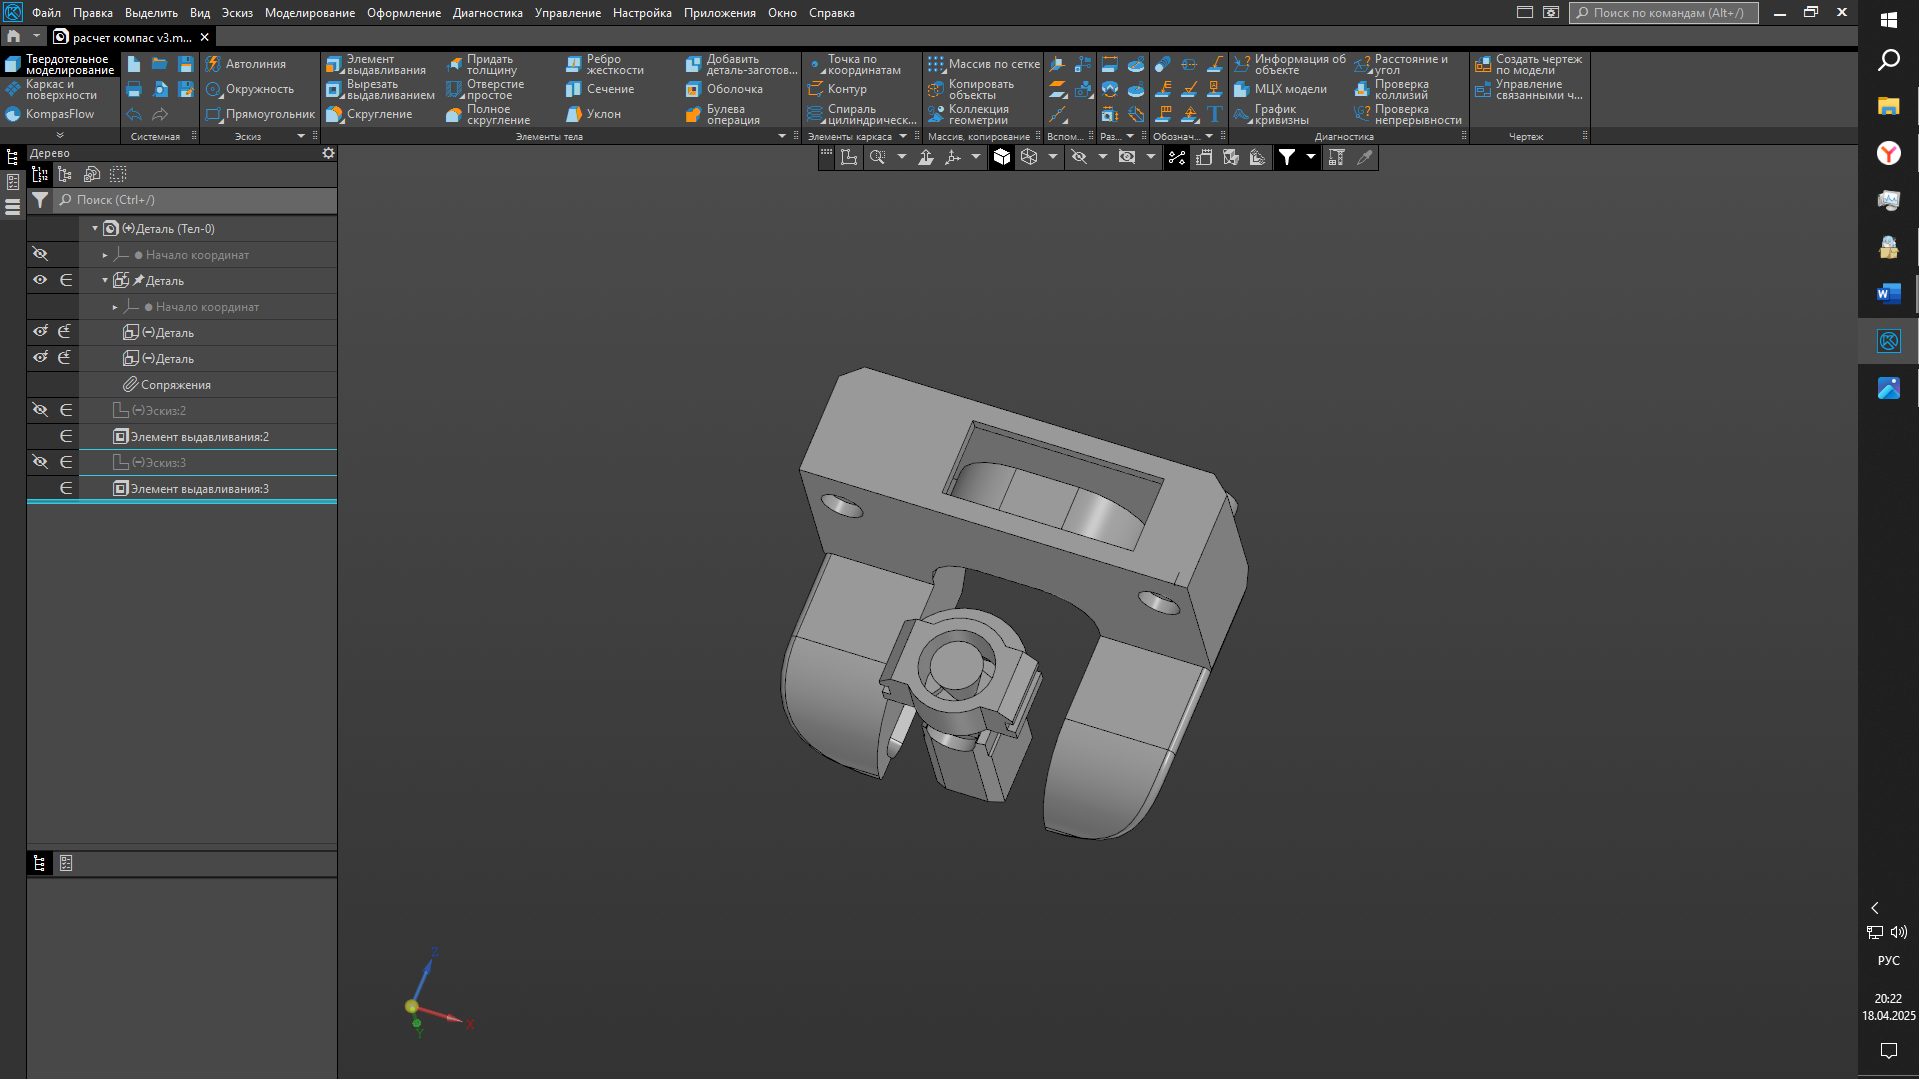Select the Circle (Окружность) sketch tool

coord(250,90)
